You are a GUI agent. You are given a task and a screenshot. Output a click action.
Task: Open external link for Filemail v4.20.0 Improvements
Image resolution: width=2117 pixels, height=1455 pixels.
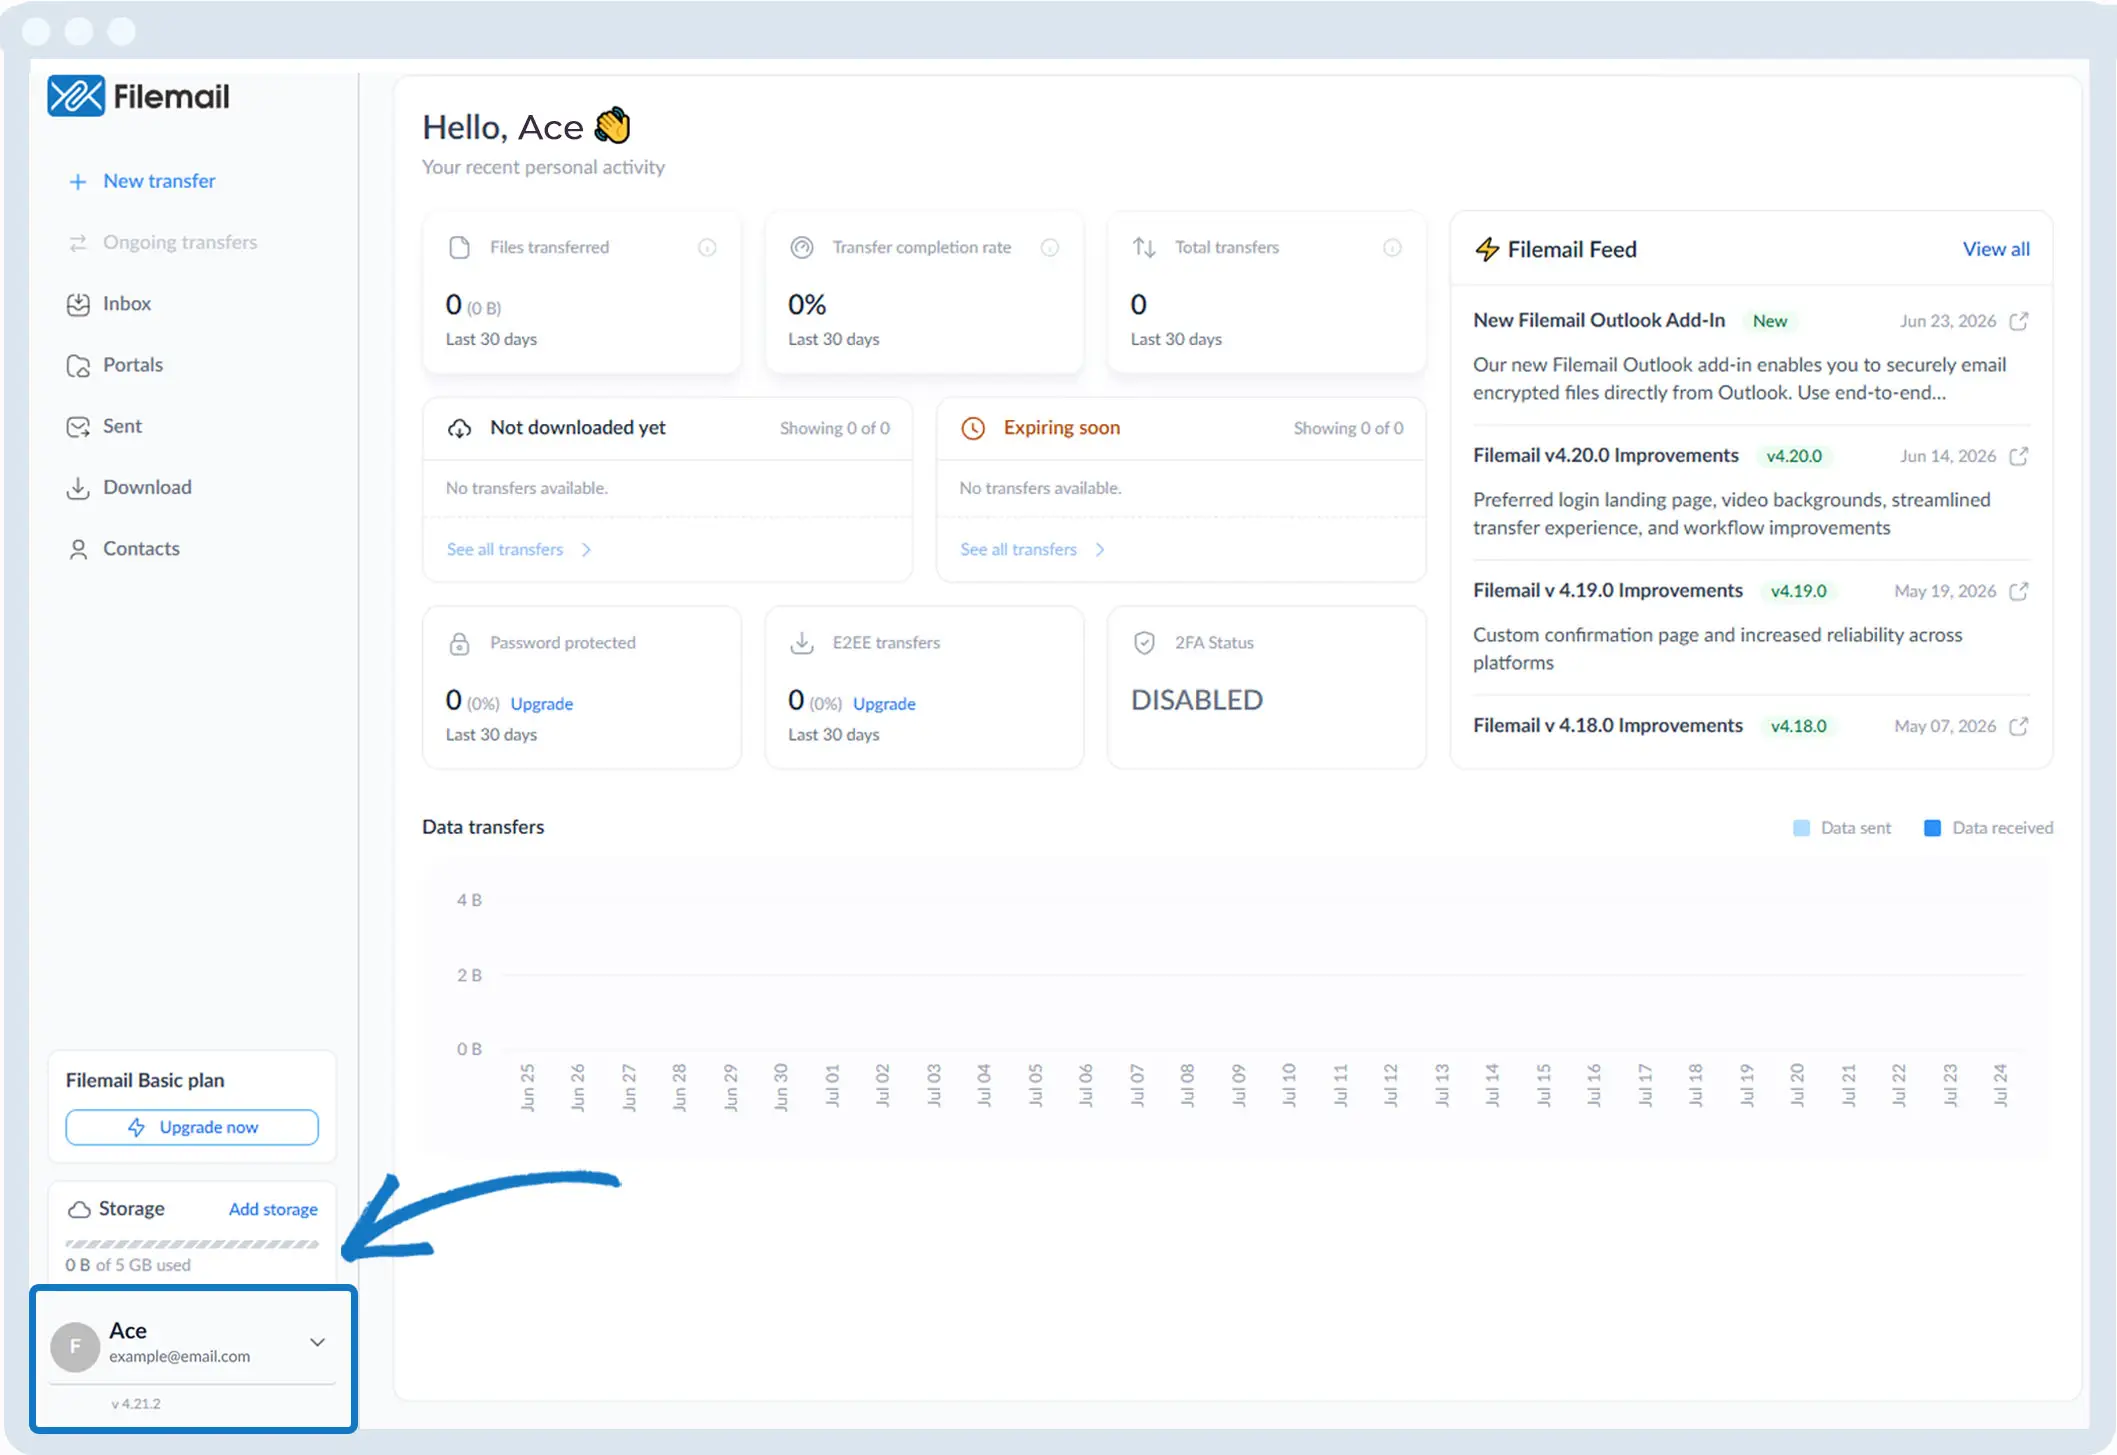tap(2019, 456)
